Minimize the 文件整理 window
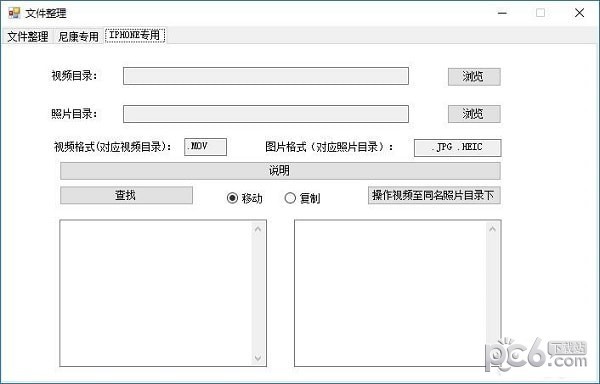 (502, 13)
